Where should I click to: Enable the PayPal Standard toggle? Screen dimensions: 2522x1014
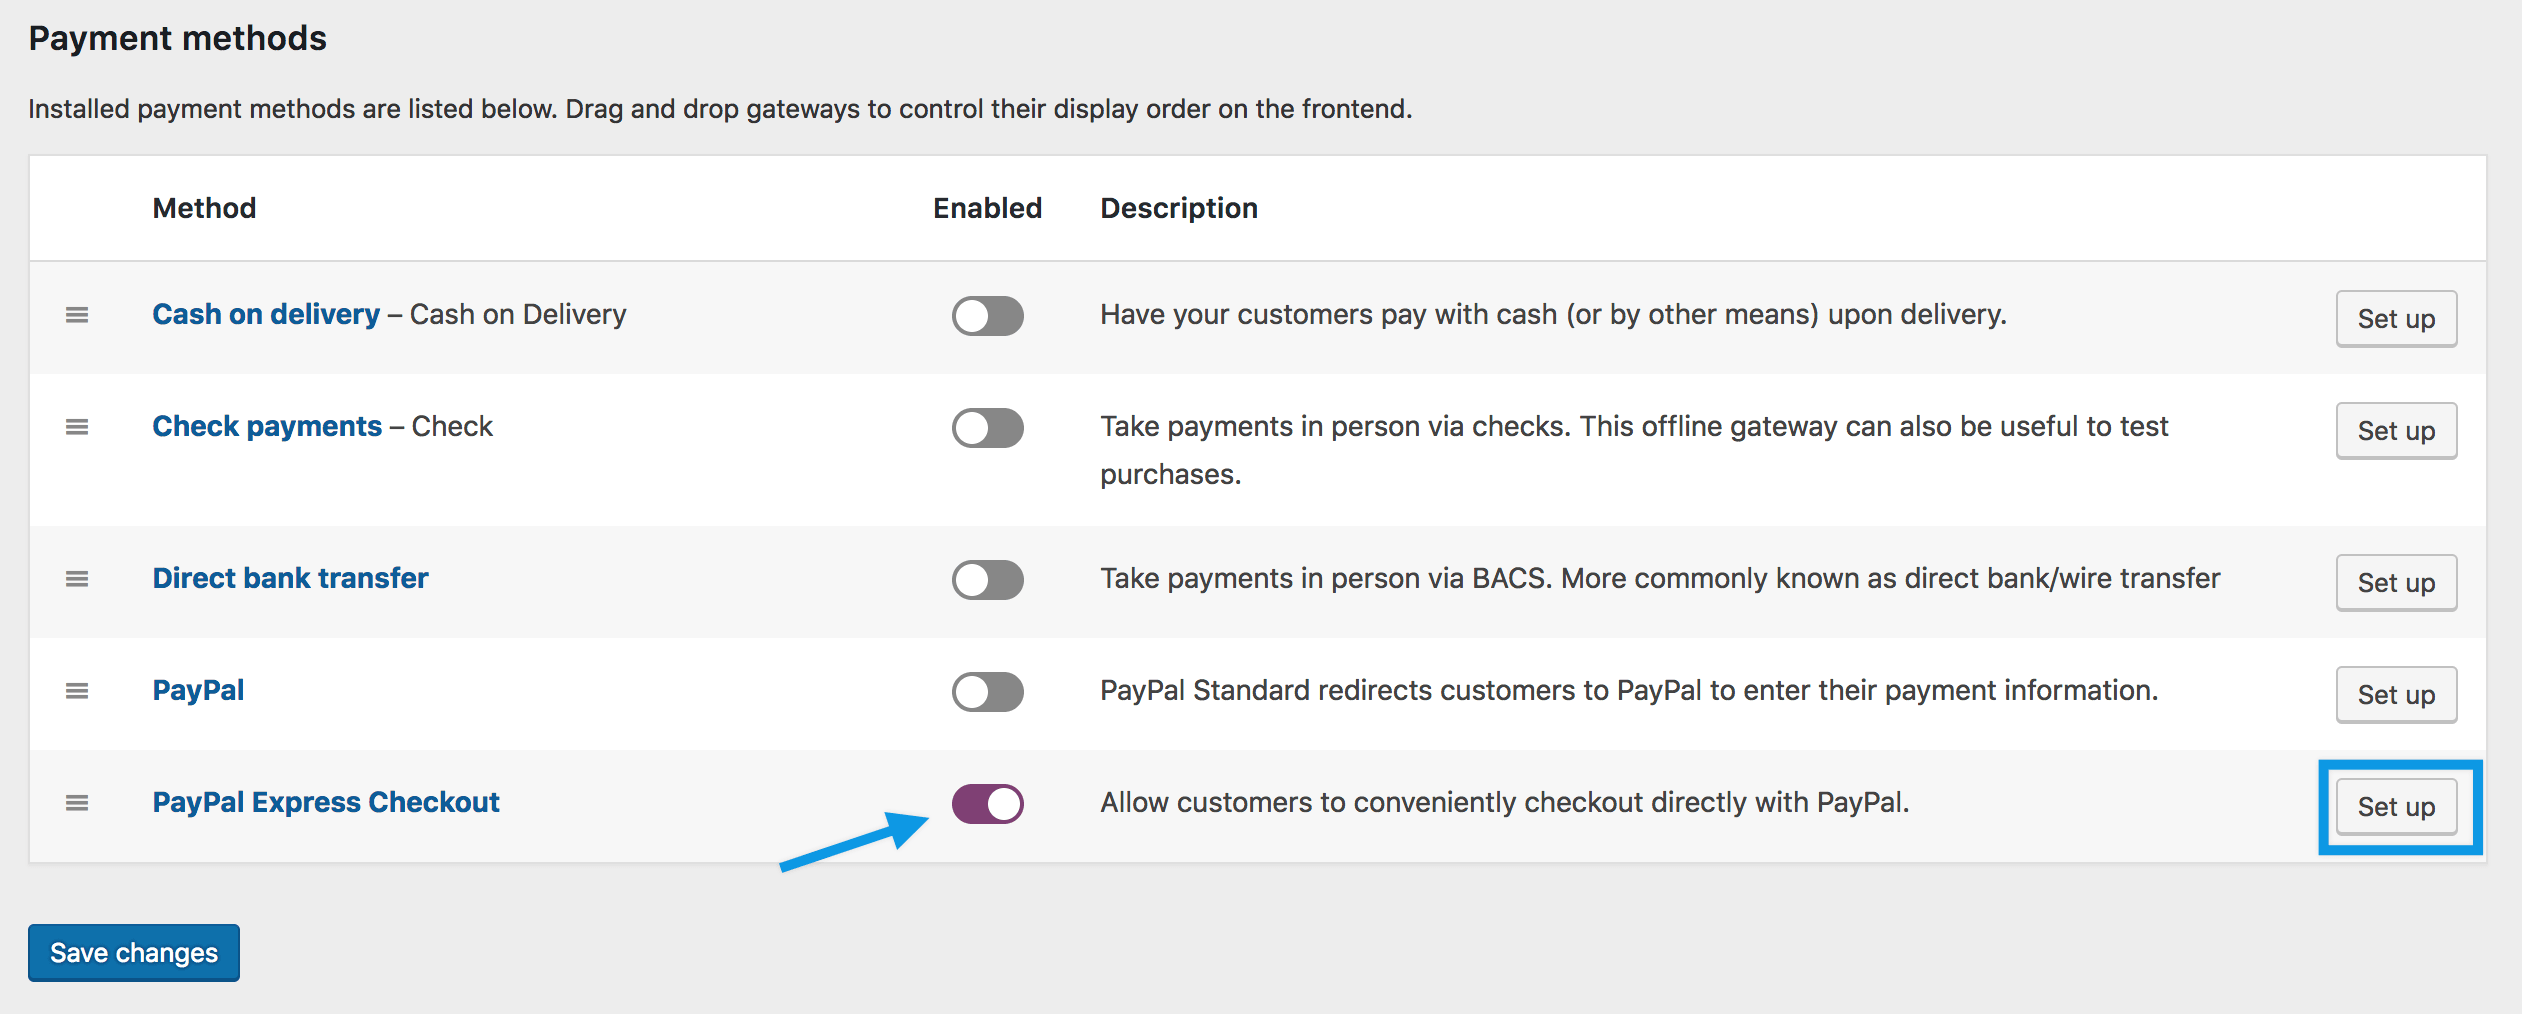pos(987,692)
